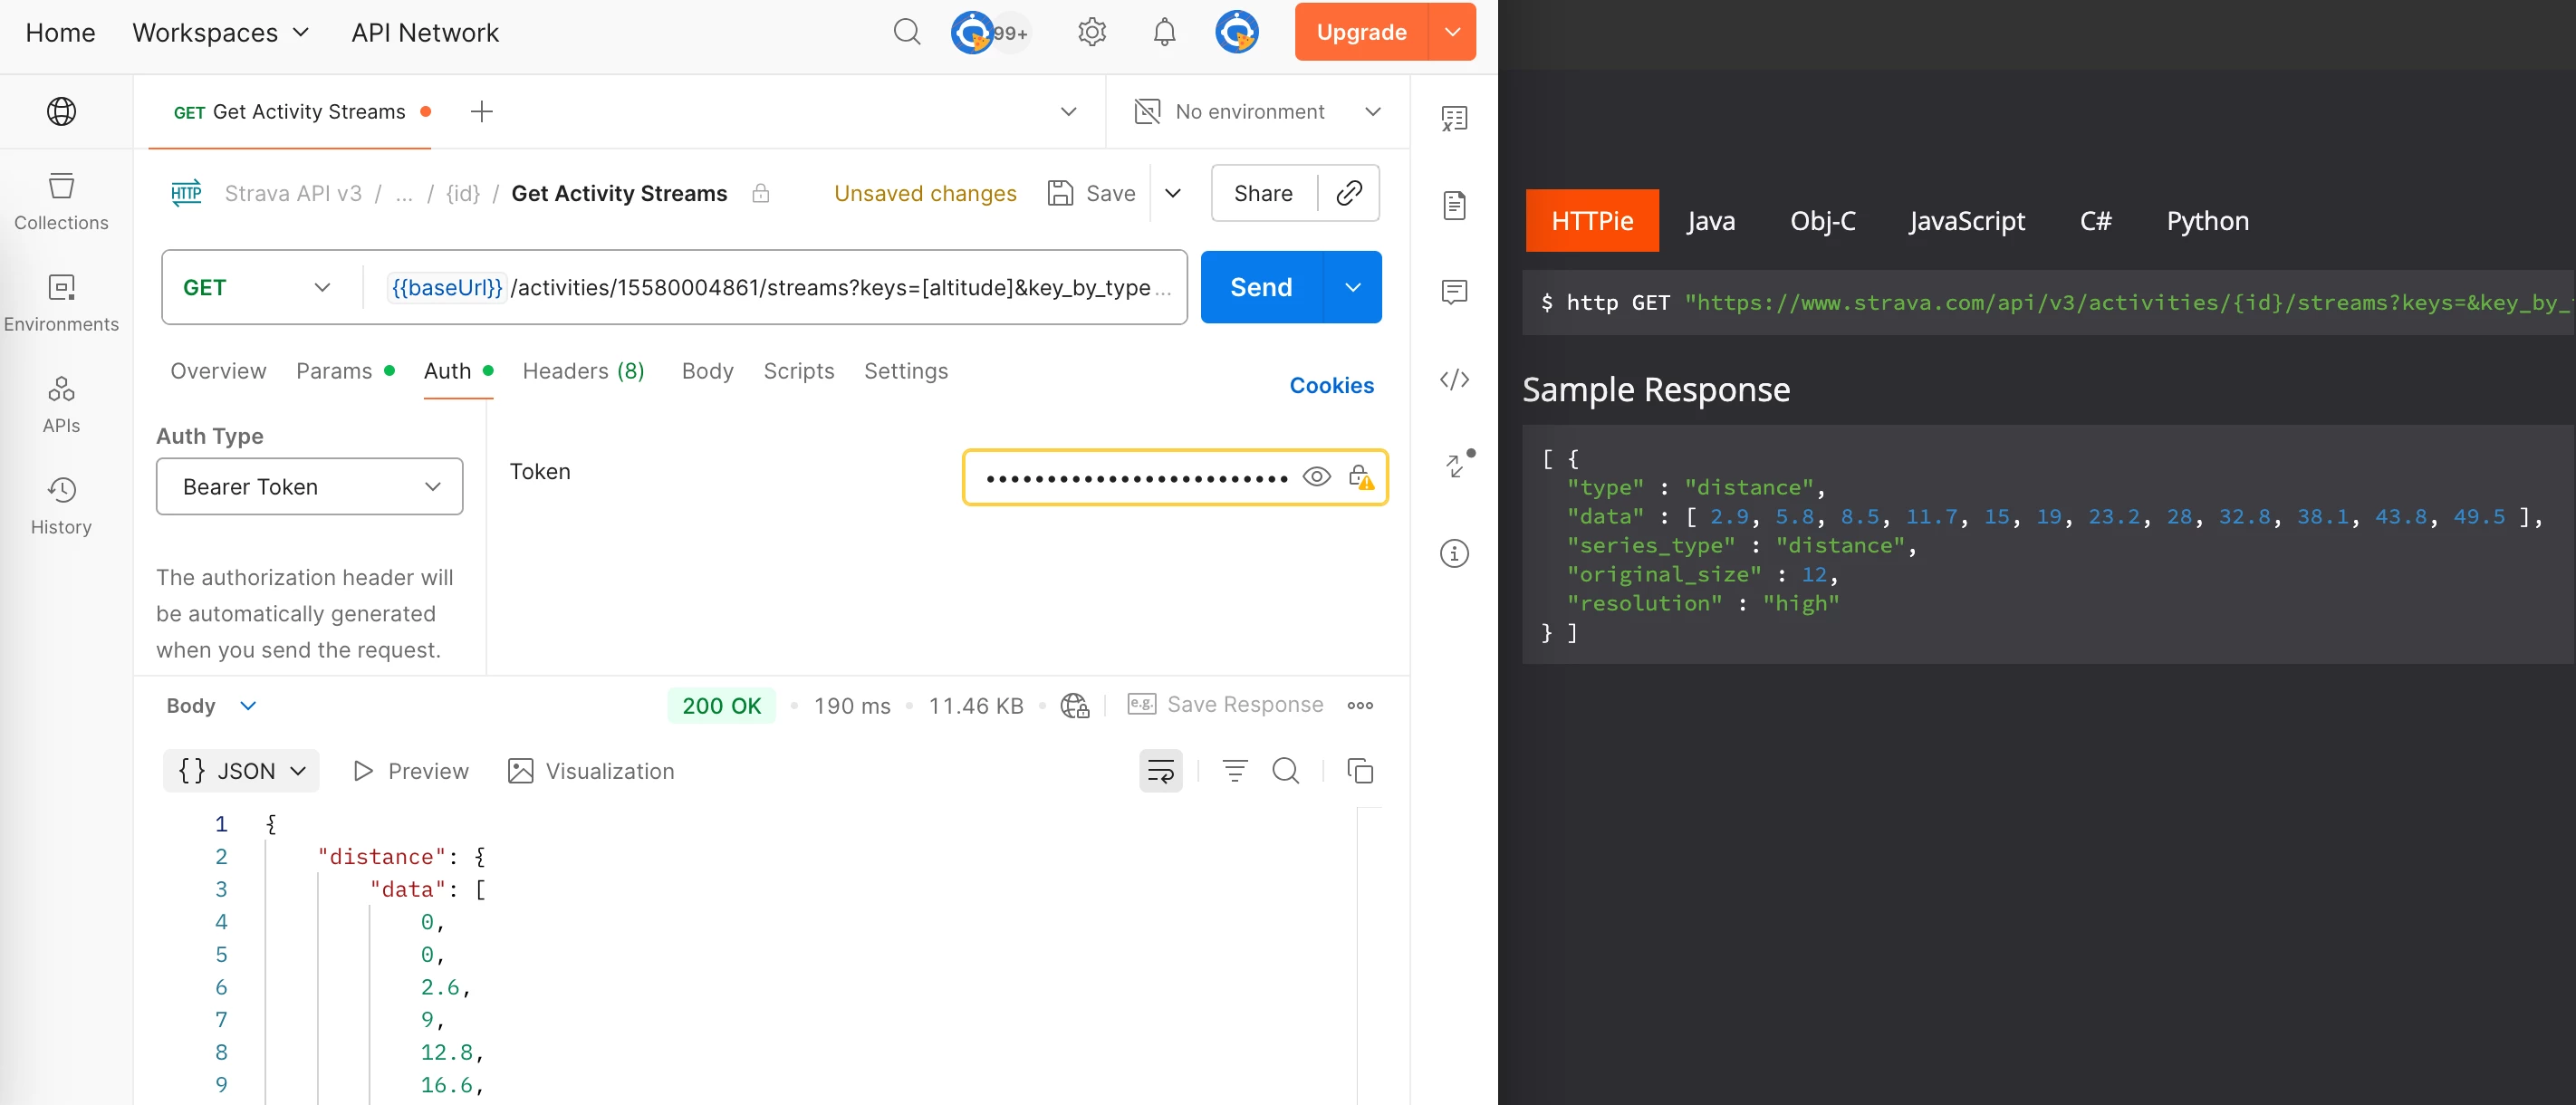Click the globe workspace icon in sidebar
The image size is (2576, 1105).
61,111
